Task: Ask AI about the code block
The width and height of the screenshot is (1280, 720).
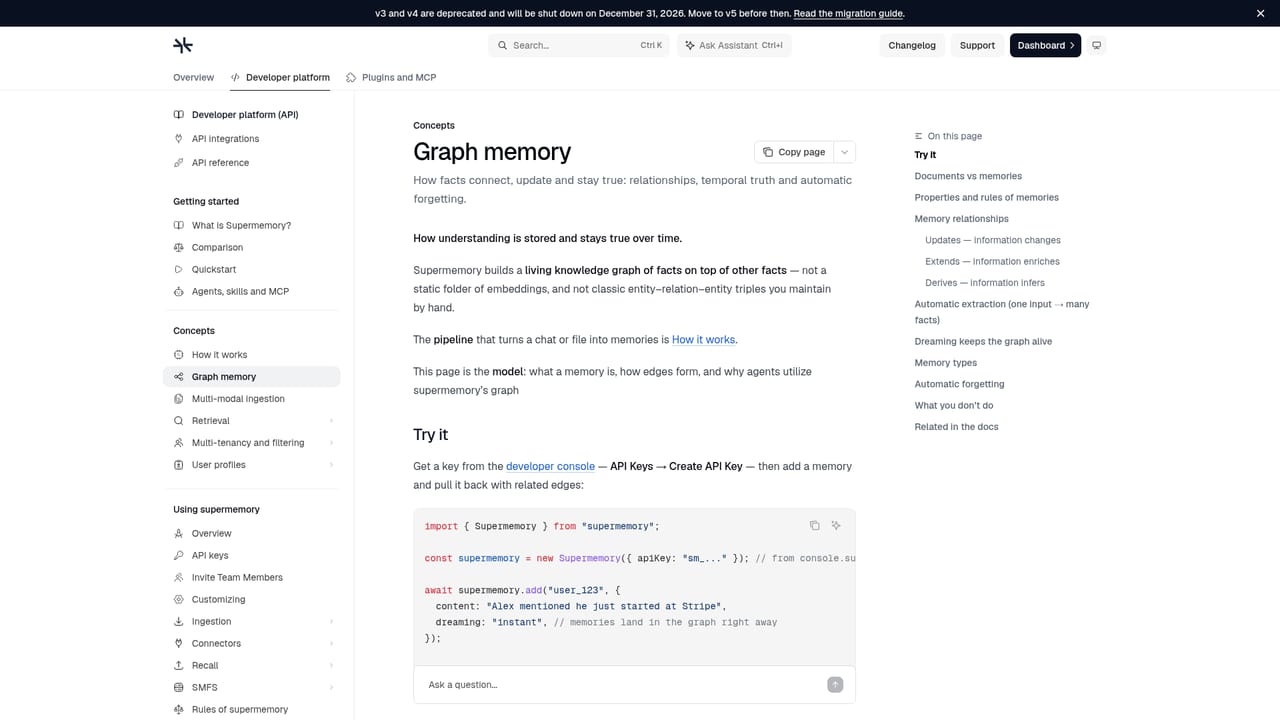Action: pos(836,525)
